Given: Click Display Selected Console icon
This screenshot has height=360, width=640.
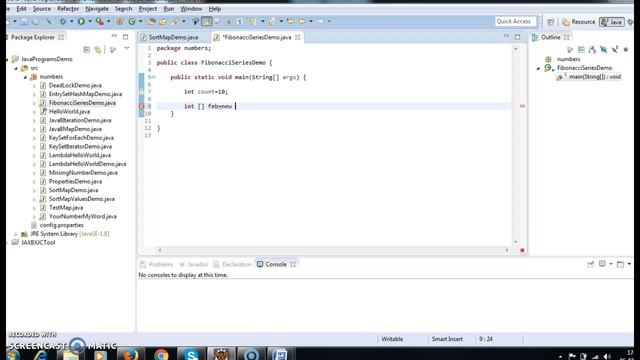Looking at the screenshot, I should (x=602, y=264).
